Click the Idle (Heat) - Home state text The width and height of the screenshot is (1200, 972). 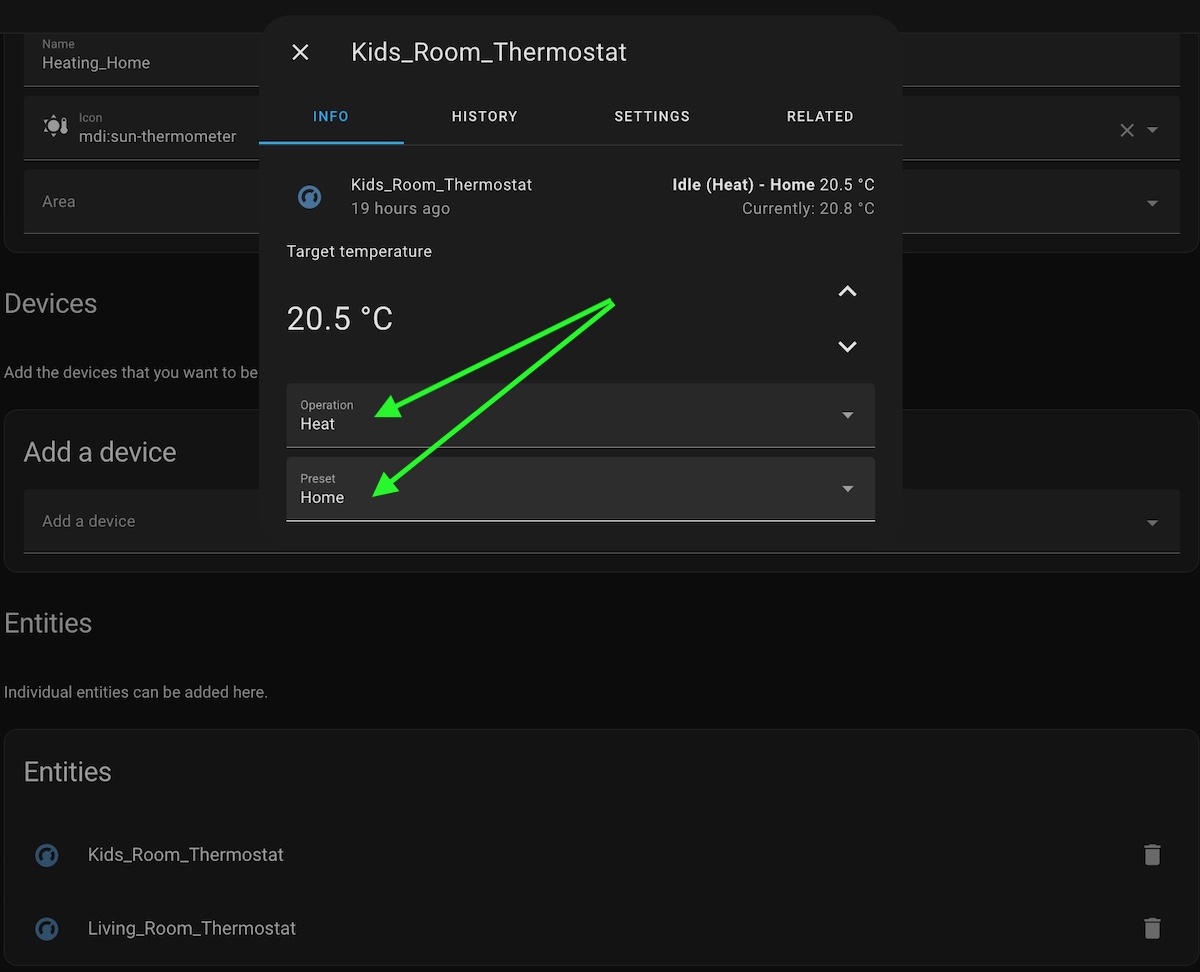click(743, 185)
